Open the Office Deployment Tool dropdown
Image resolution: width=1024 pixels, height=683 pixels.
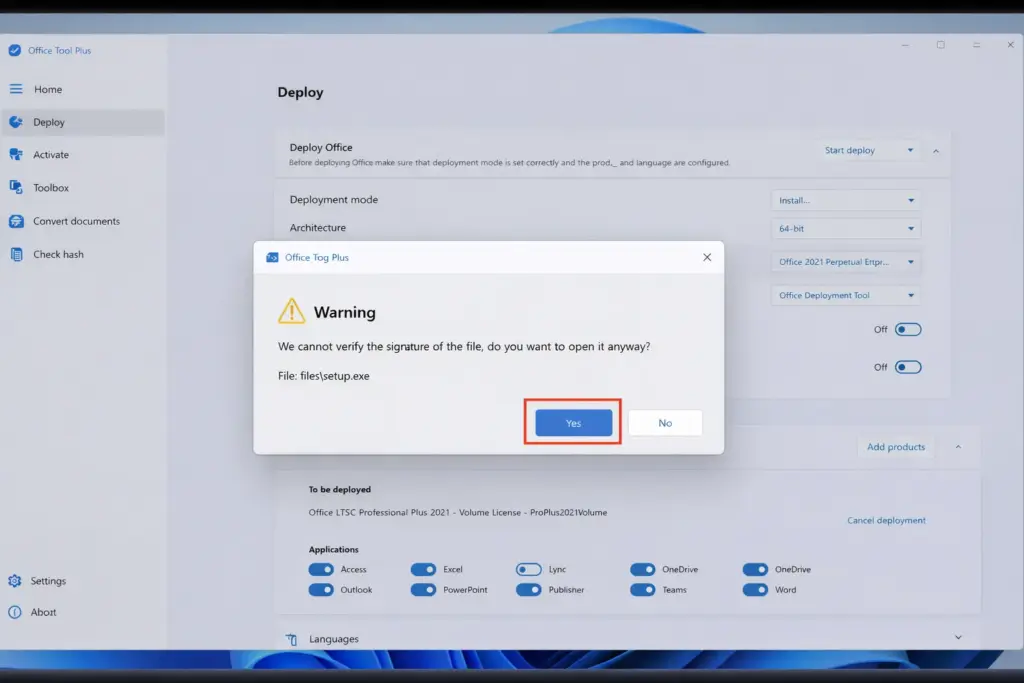click(846, 296)
